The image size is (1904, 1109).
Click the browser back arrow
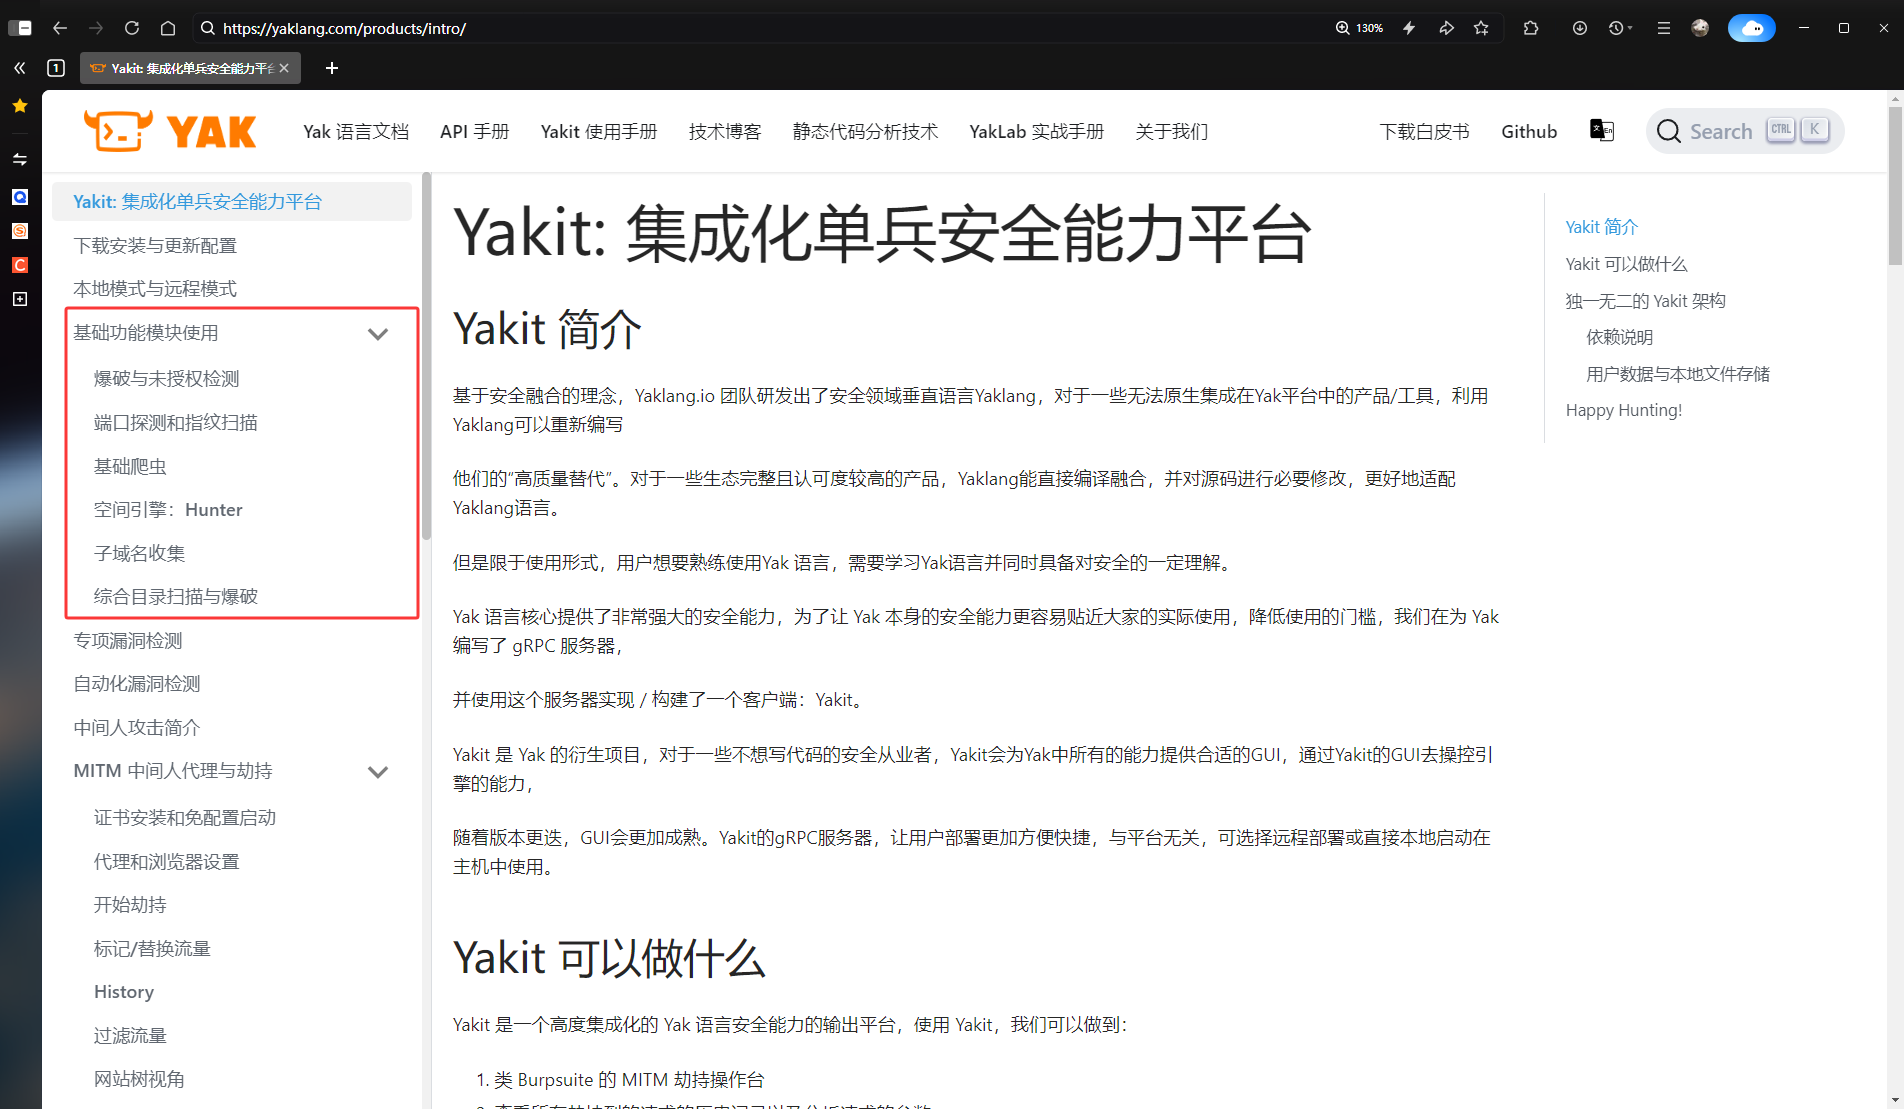60,28
